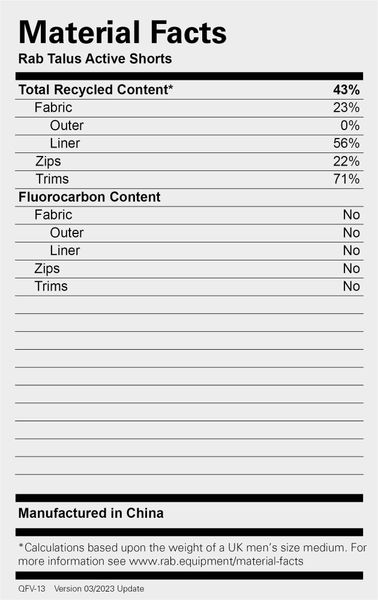Image resolution: width=378 pixels, height=600 pixels.
Task: Click the 43% total recycled value
Action: (346, 90)
